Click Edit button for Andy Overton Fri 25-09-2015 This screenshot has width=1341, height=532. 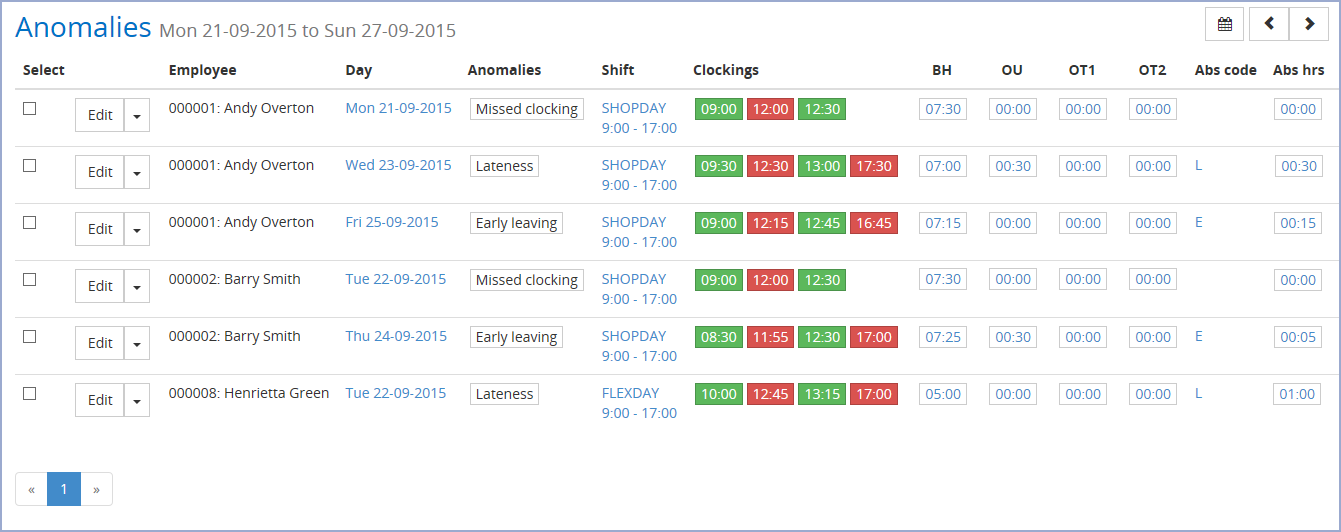pos(100,229)
